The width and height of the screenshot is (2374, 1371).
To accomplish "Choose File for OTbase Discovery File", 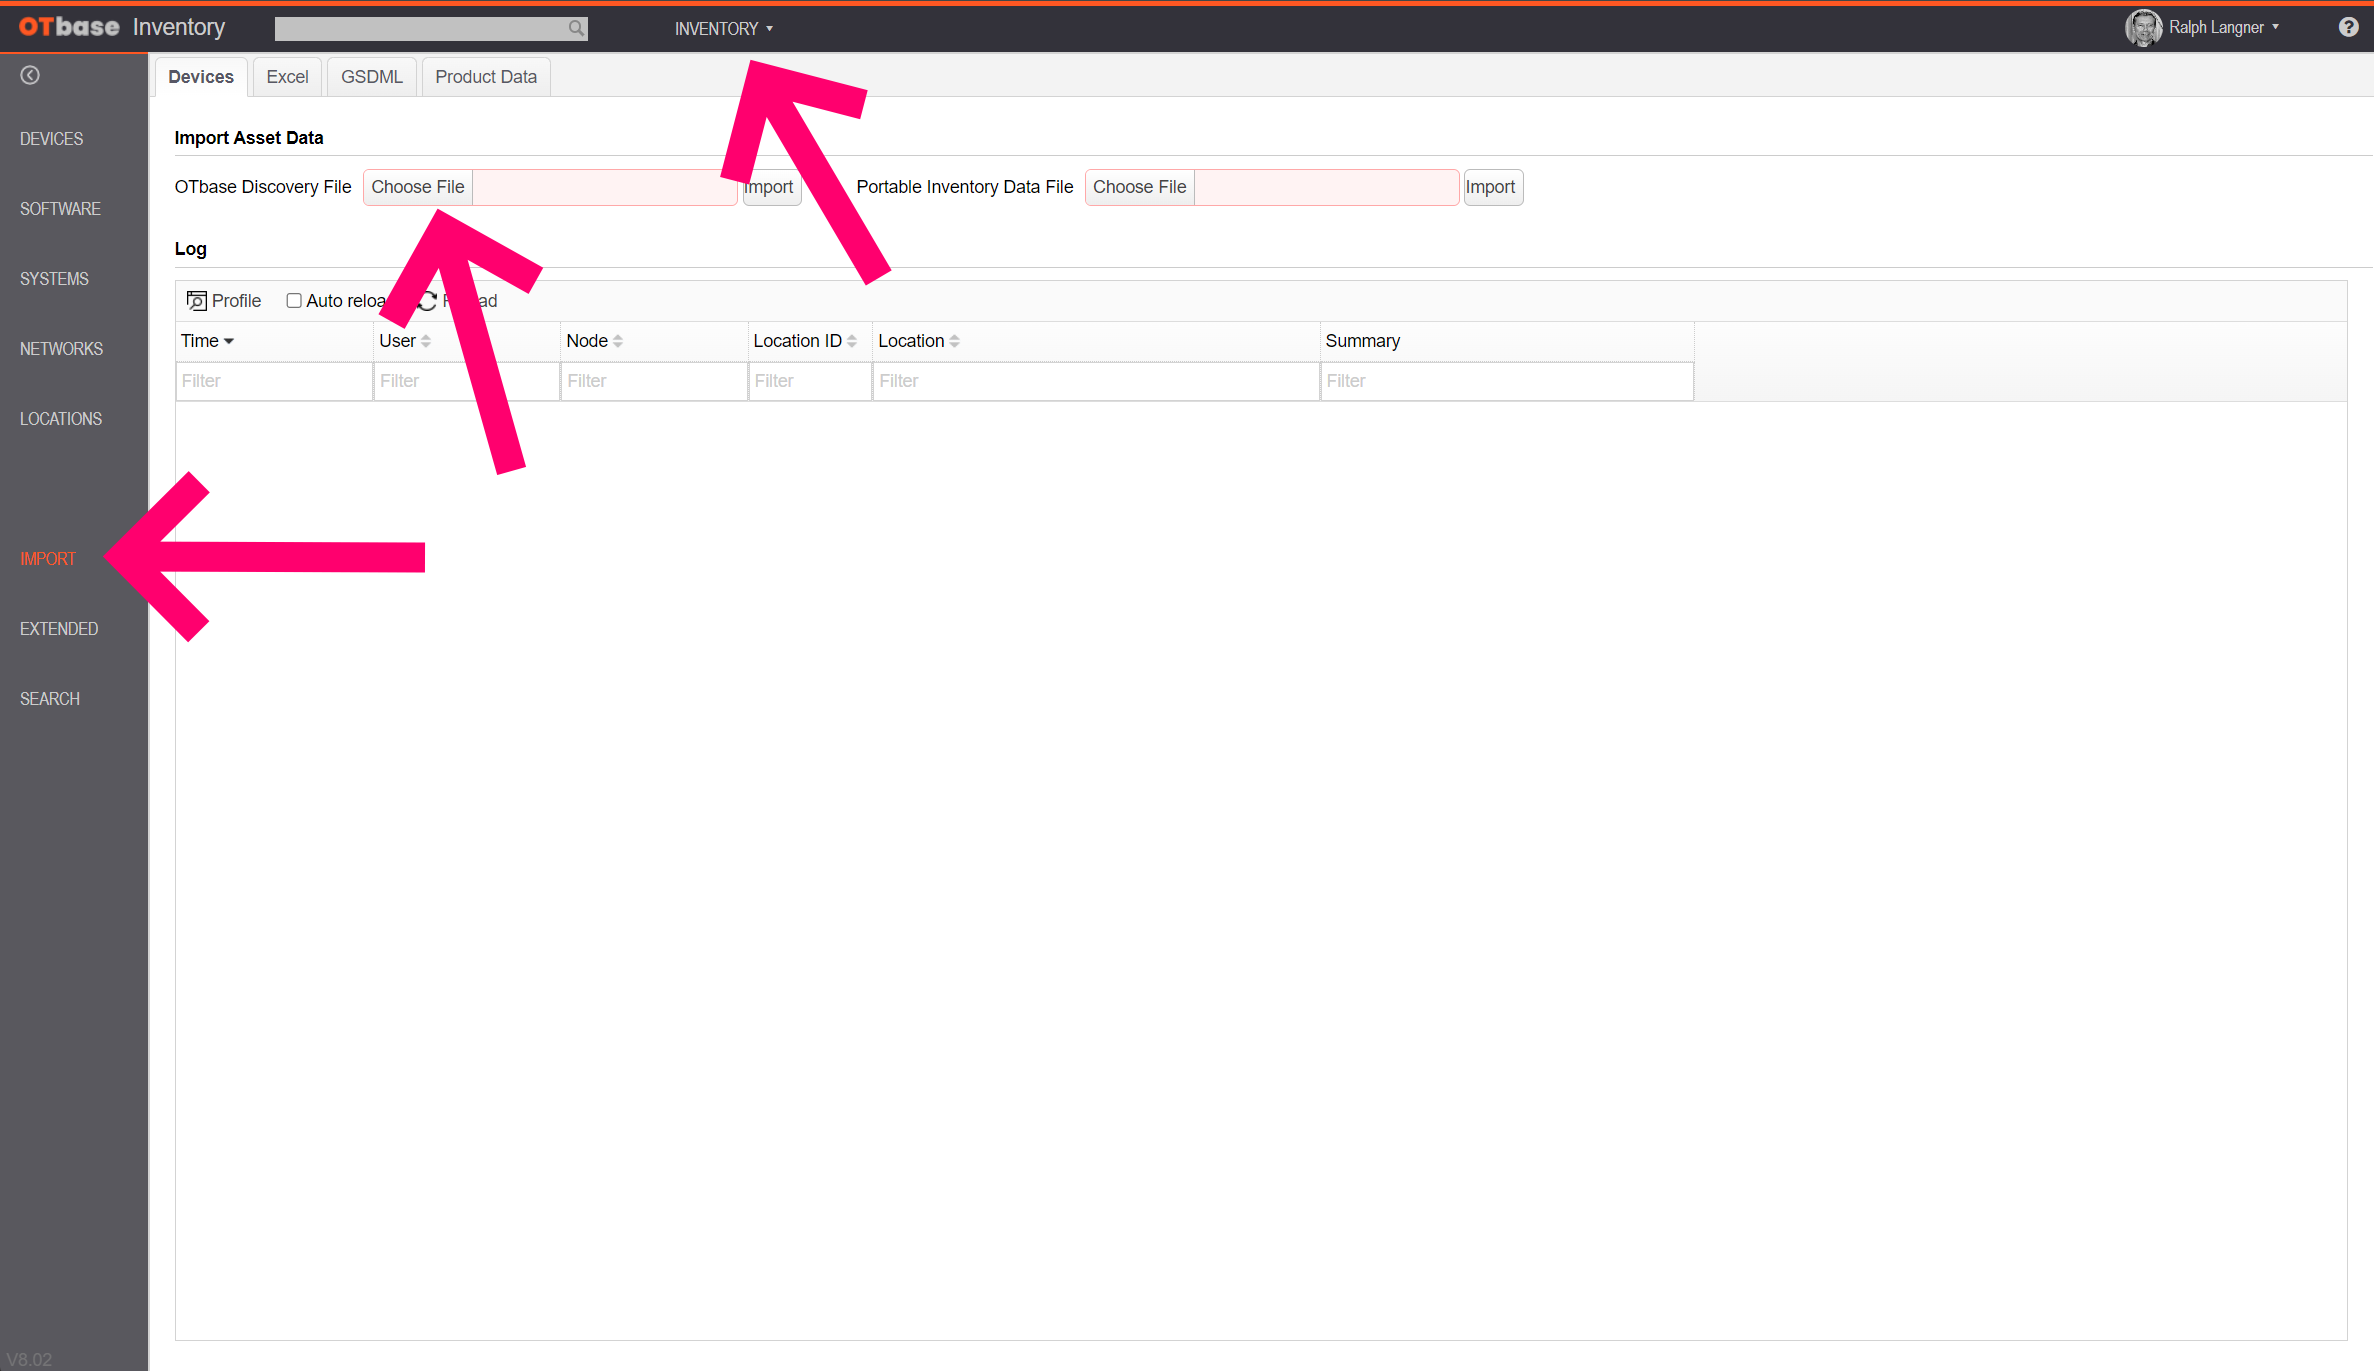I will [x=417, y=187].
